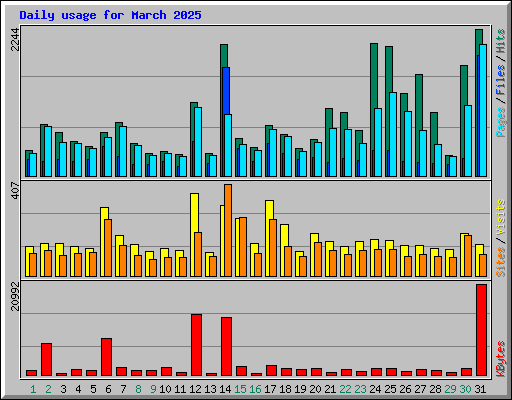Click the chart title 'Daily usage for March 2025'
Viewport: 512px width, 400px height.
[x=110, y=15]
